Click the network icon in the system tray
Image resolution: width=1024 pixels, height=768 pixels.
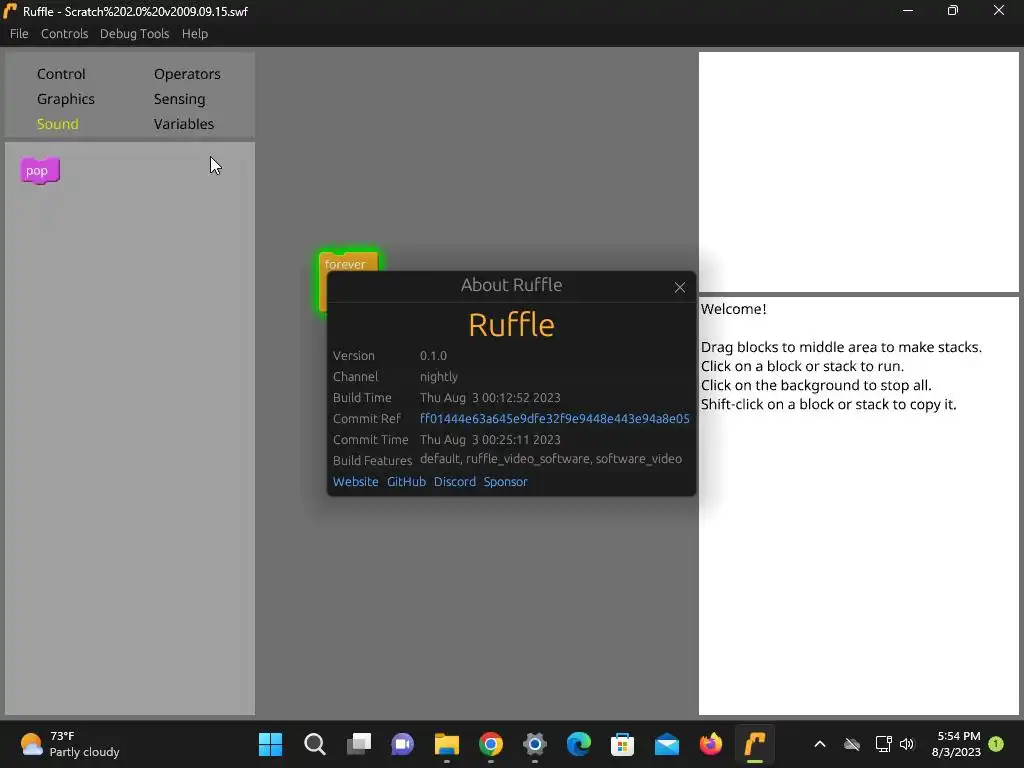(x=883, y=744)
